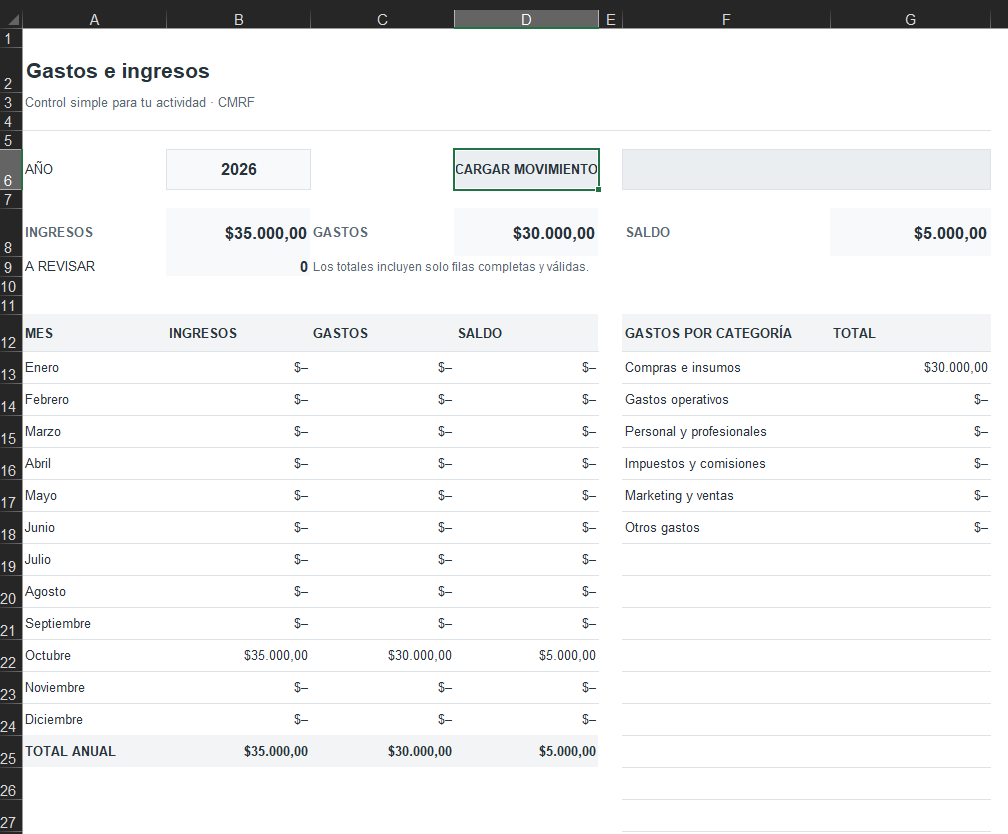Click the GASTOS summary value $30.000,00

pyautogui.click(x=554, y=233)
